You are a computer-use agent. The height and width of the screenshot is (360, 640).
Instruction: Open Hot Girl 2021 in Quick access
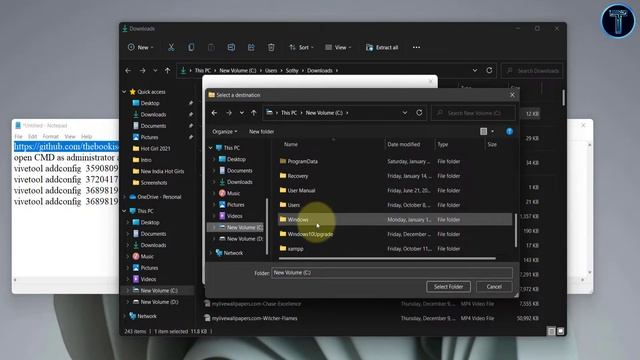(155, 149)
